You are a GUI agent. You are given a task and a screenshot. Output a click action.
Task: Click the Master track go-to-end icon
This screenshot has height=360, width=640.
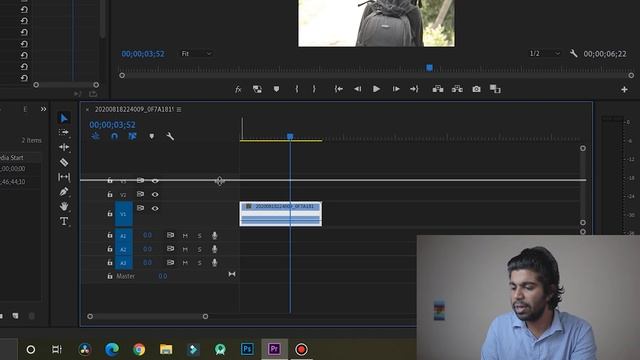click(x=232, y=274)
